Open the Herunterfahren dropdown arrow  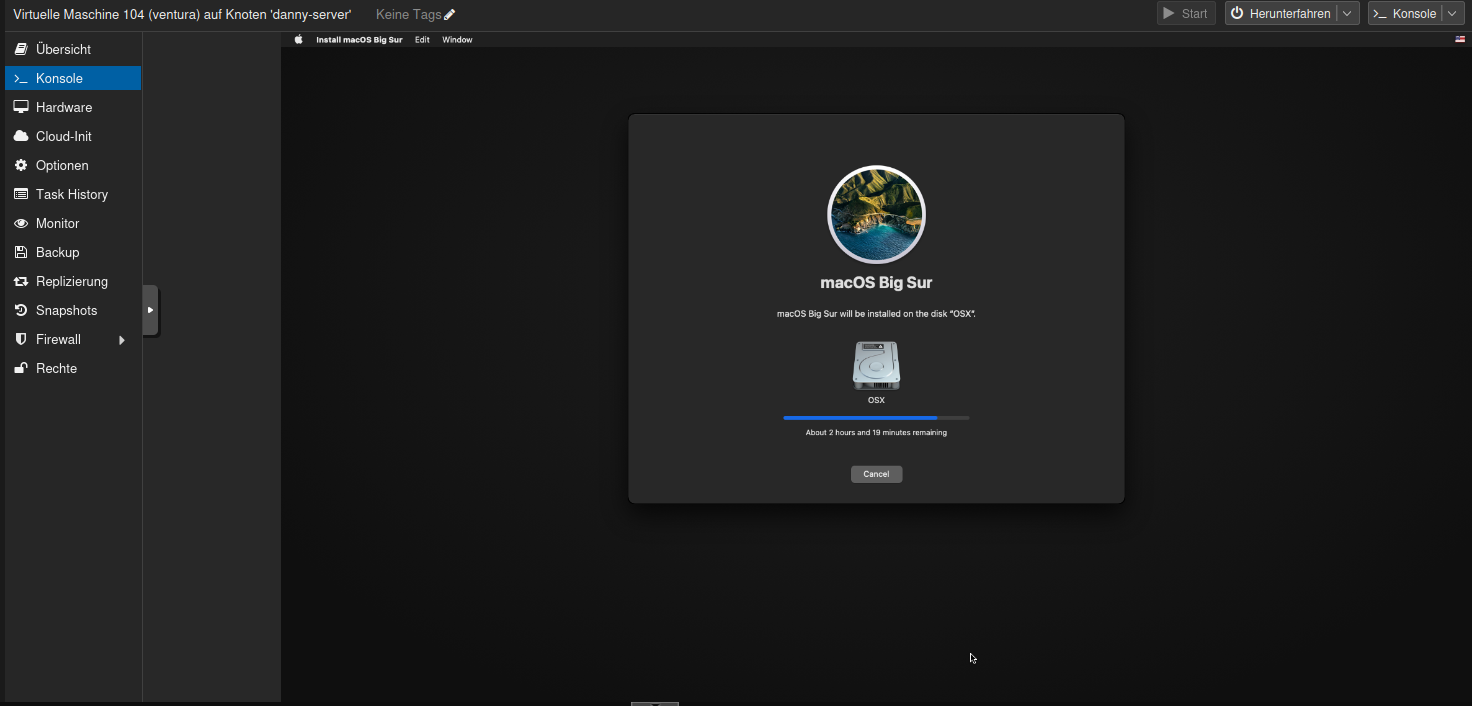click(1348, 14)
